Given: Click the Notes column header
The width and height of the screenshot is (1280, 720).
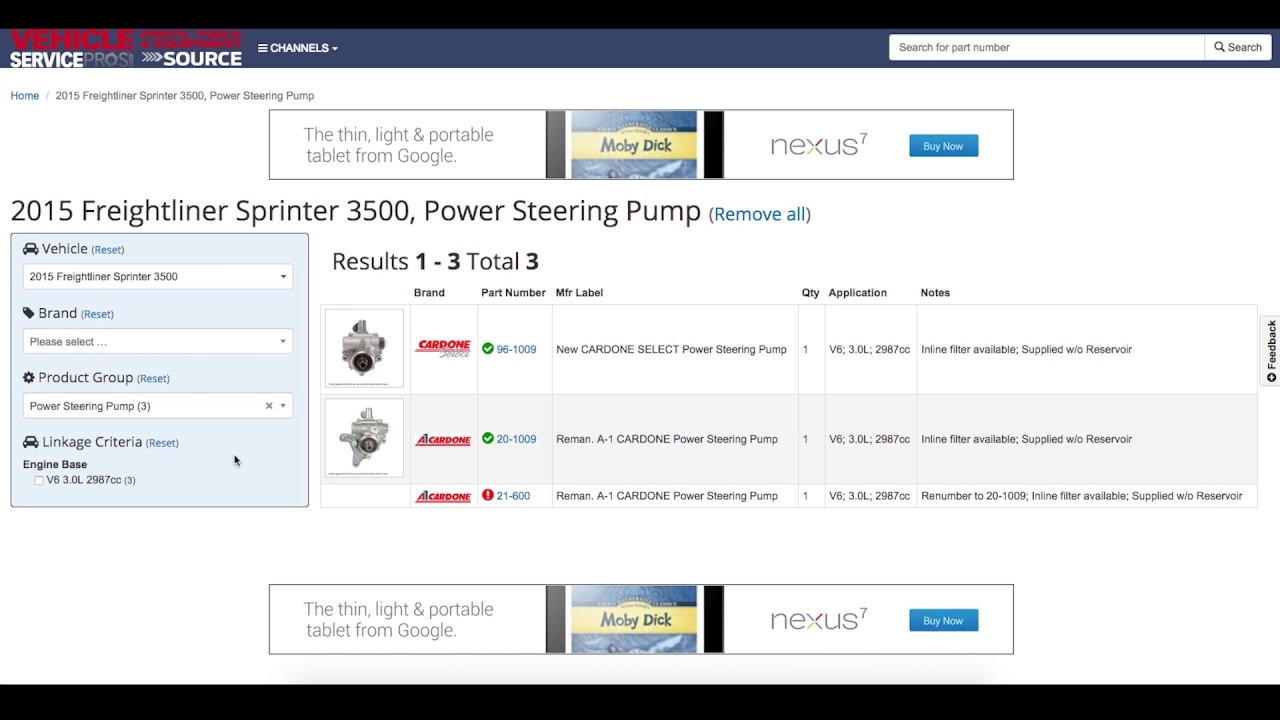Looking at the screenshot, I should pos(935,293).
